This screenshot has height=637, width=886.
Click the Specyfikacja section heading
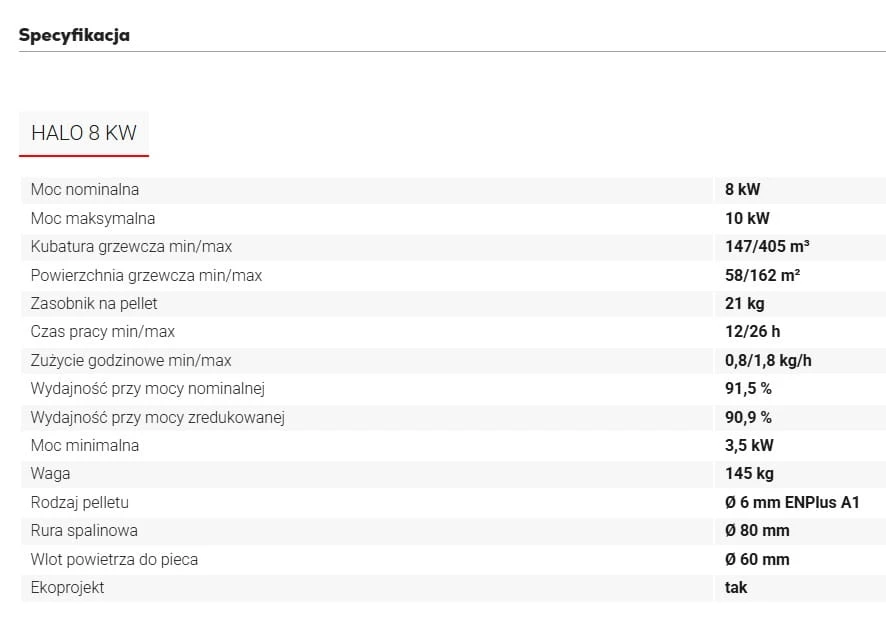[x=74, y=35]
